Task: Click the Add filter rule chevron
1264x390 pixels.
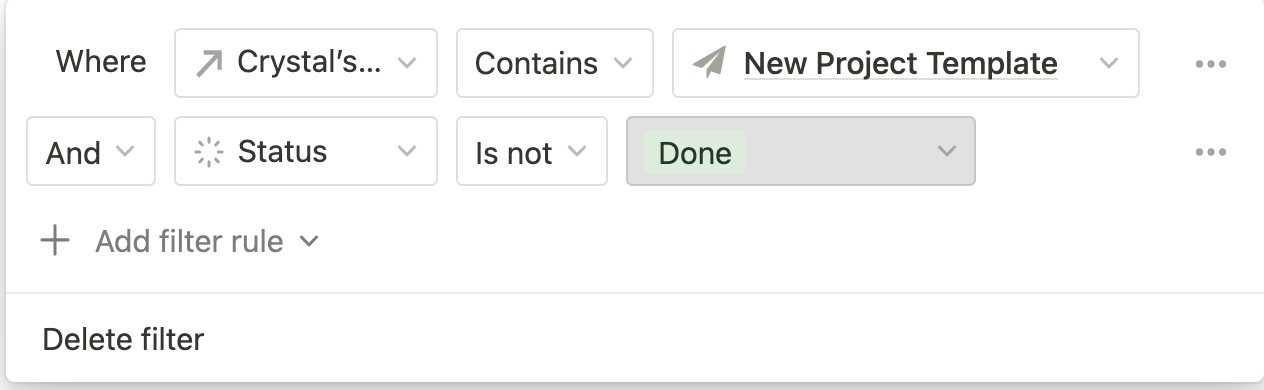Action: (x=309, y=242)
